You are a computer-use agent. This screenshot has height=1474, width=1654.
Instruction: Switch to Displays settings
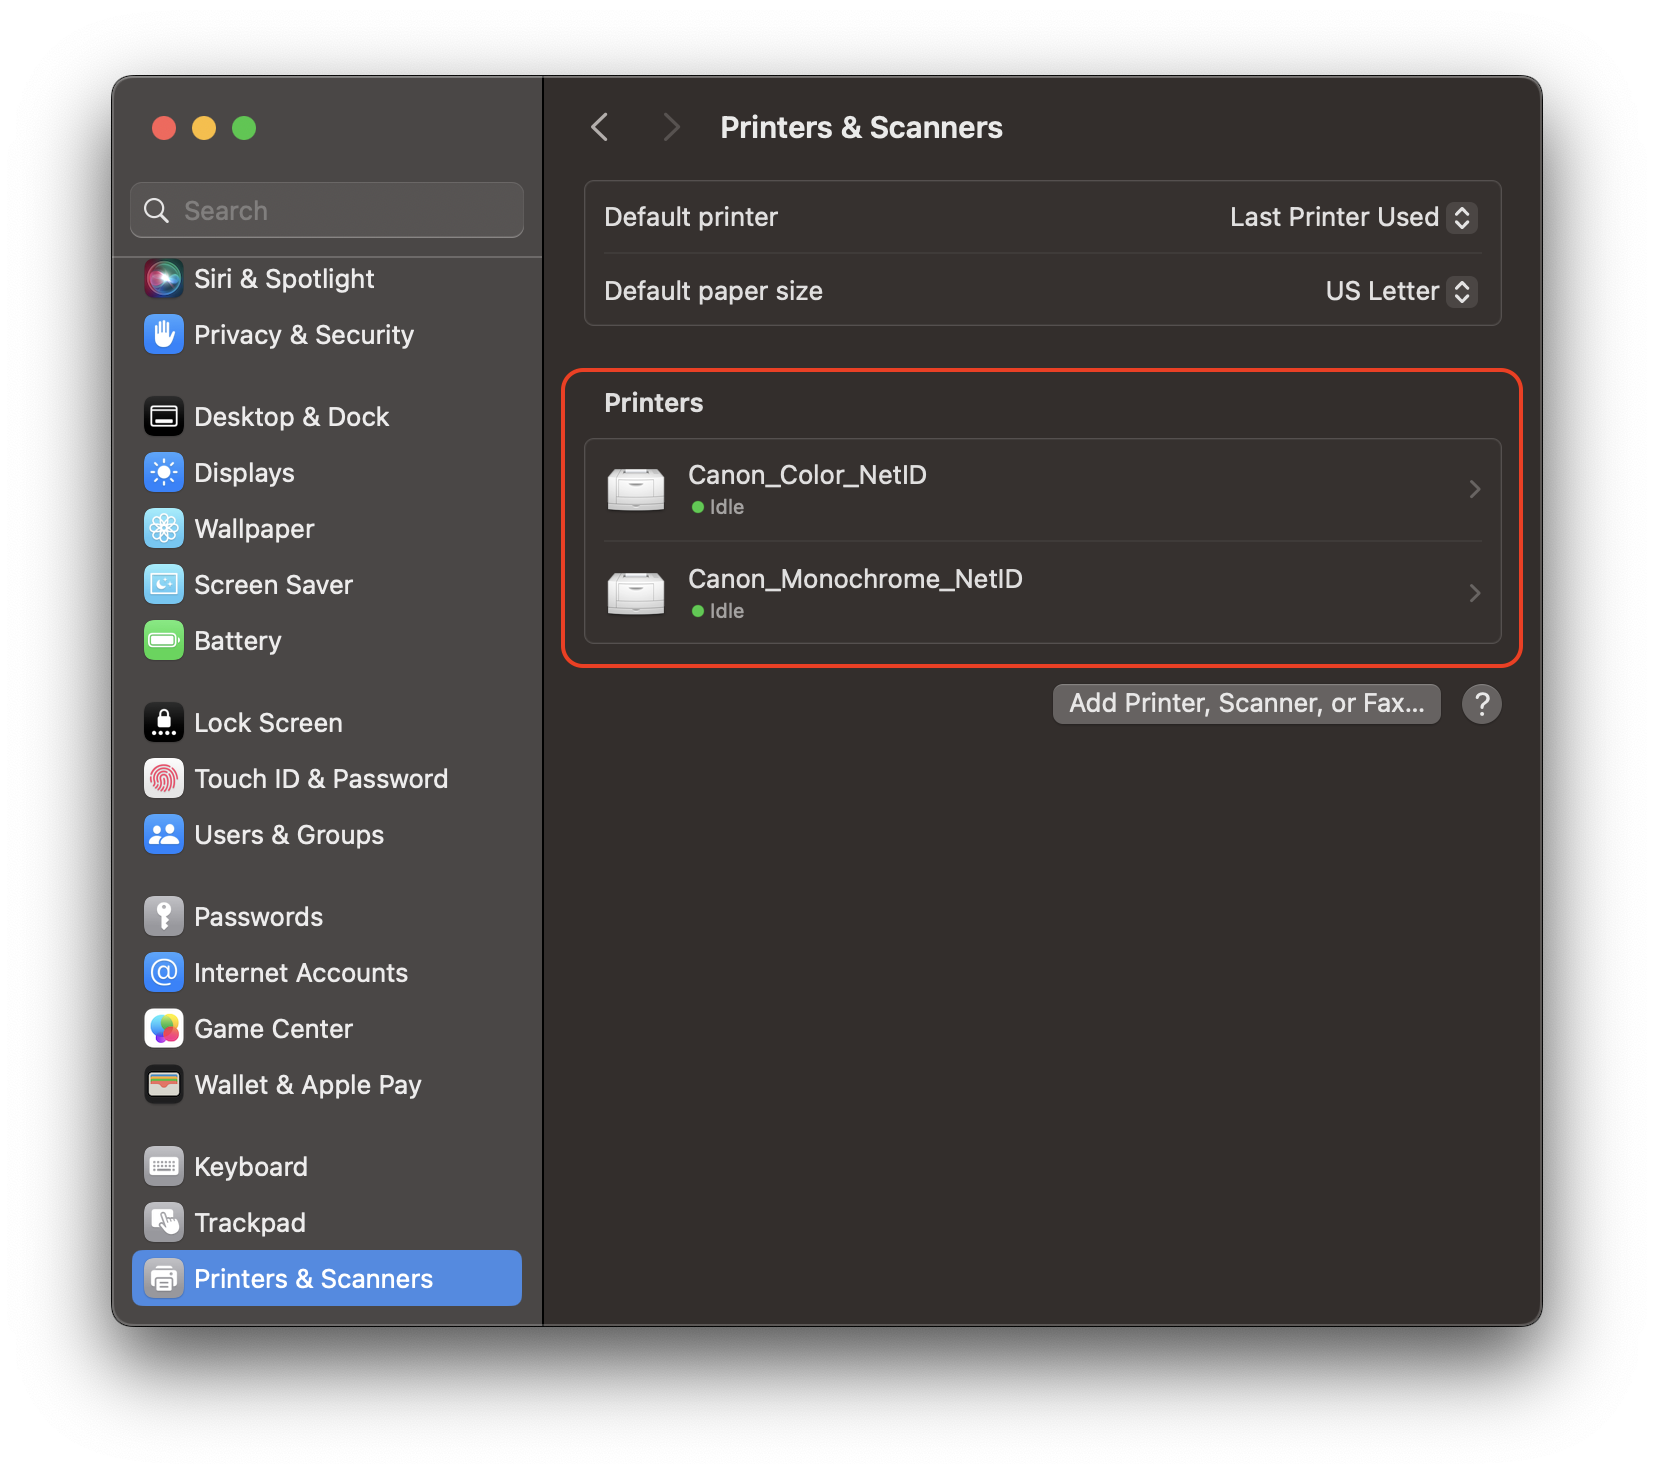click(244, 472)
